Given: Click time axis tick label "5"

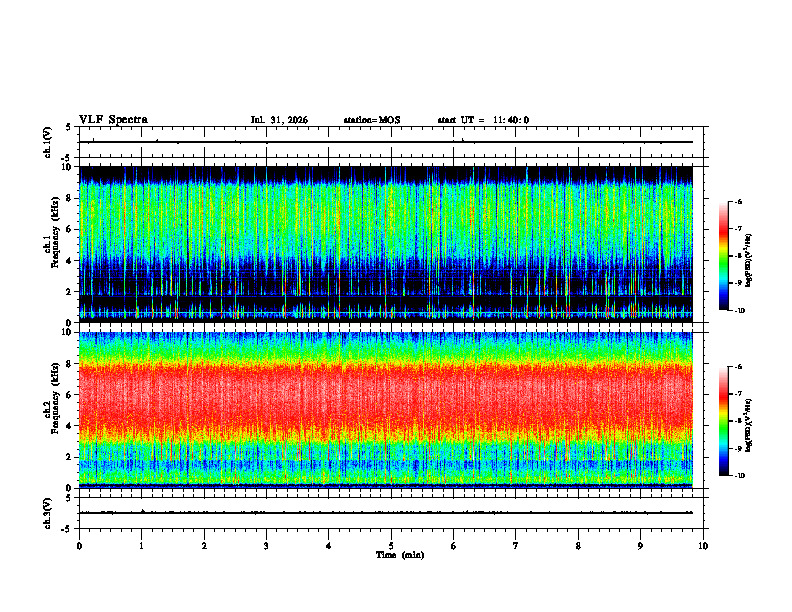Looking at the screenshot, I should pyautogui.click(x=391, y=546).
